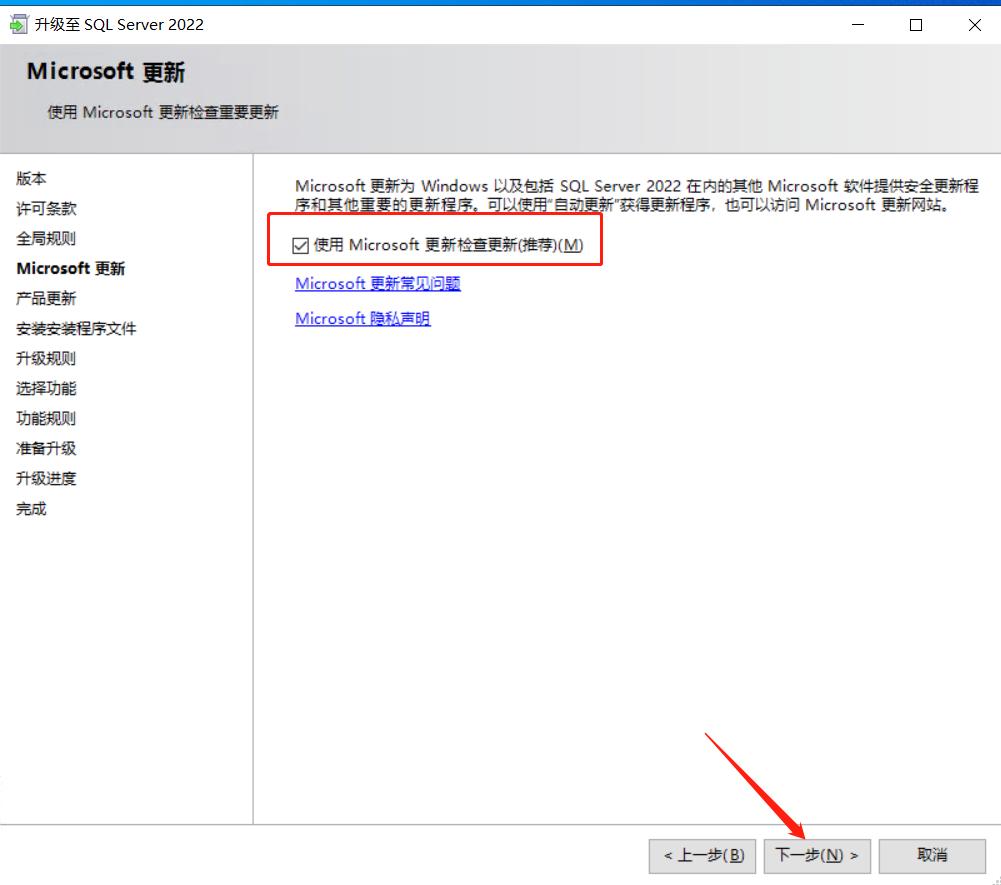This screenshot has width=1001, height=885.
Task: Open the Microsoft 更新常见问题 link
Action: [378, 283]
